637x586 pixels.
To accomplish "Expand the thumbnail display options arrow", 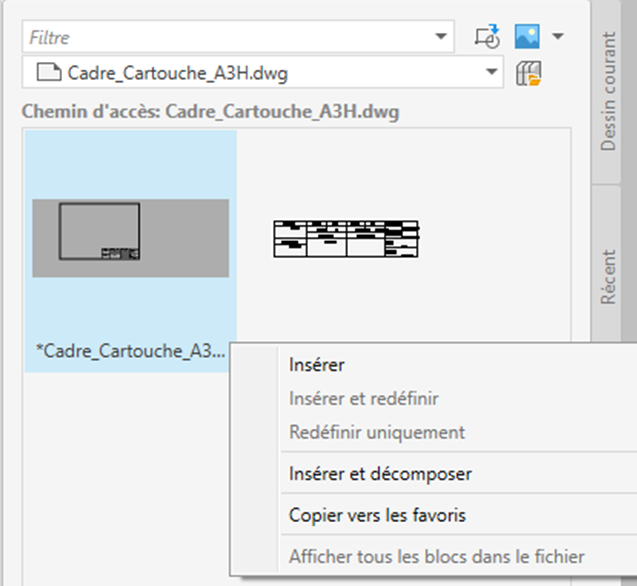I will [x=558, y=36].
